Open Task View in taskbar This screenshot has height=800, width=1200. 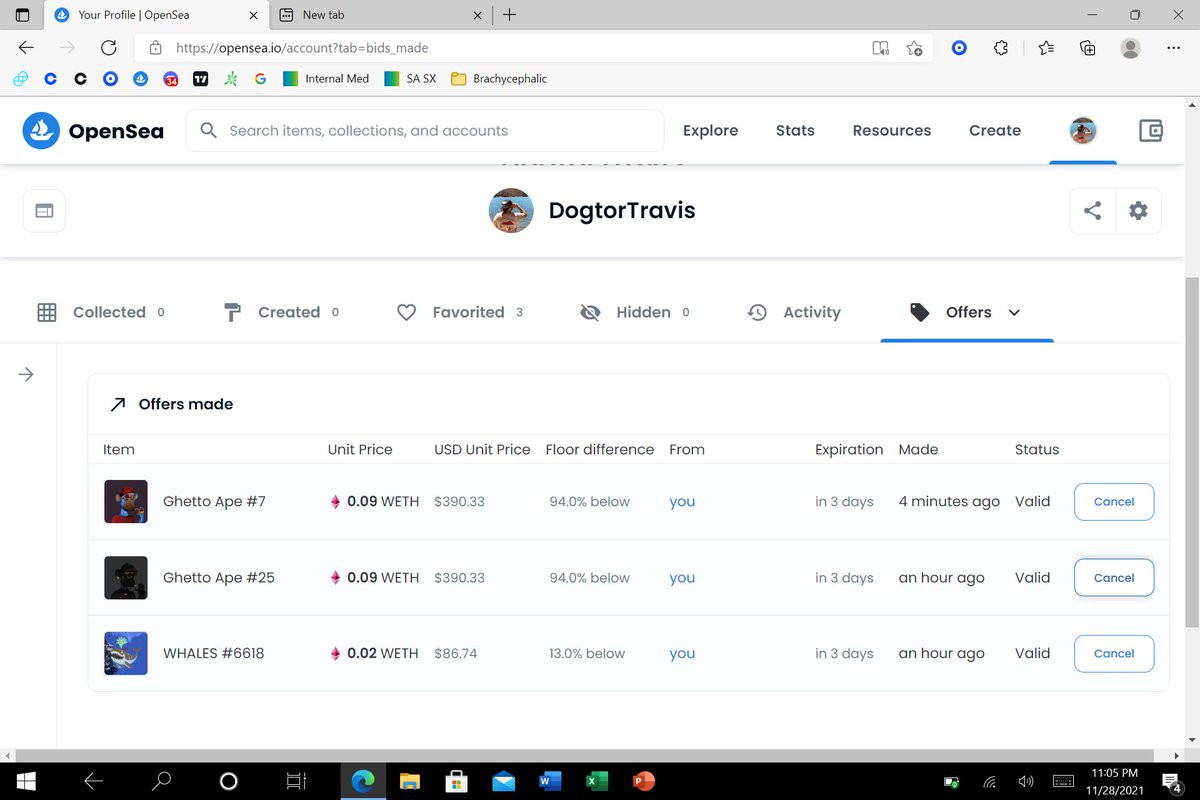pos(296,781)
